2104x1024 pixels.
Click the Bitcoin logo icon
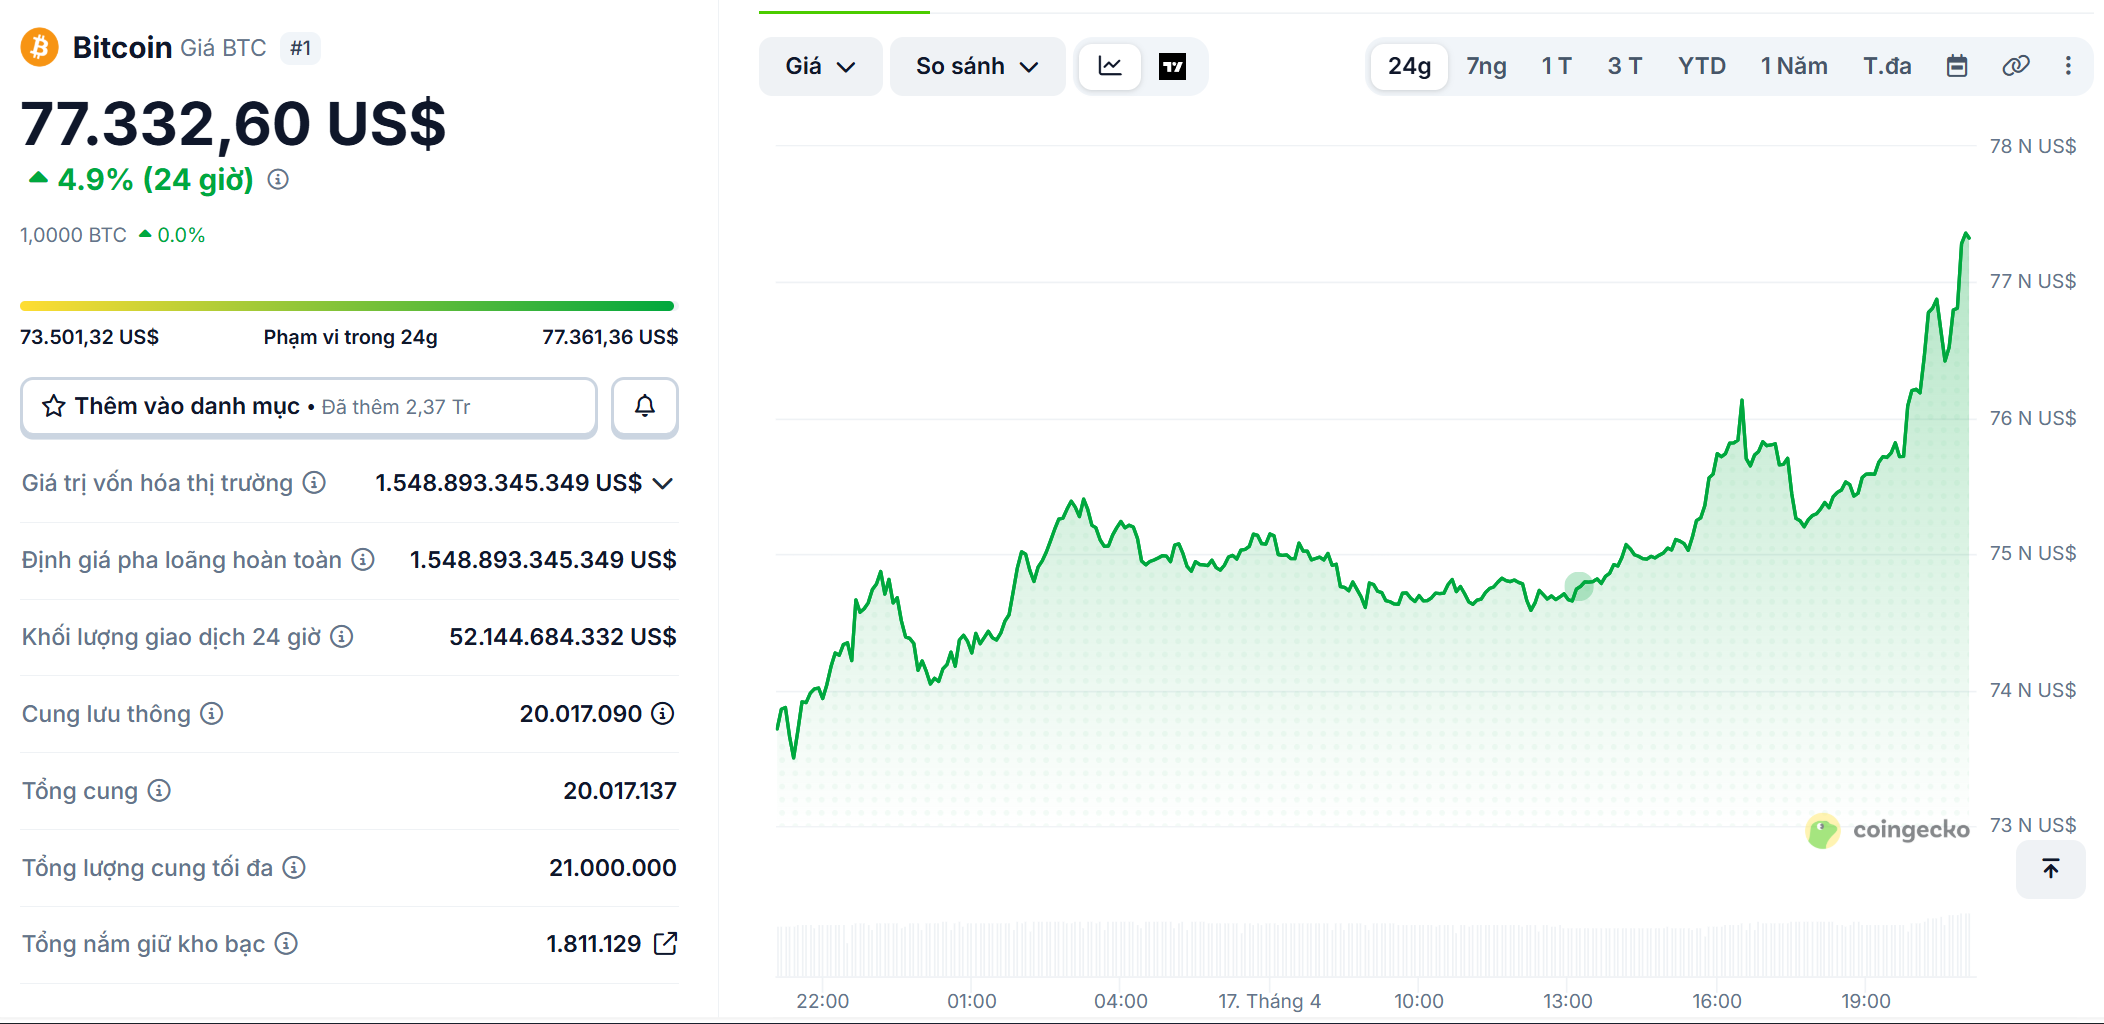pyautogui.click(x=38, y=47)
